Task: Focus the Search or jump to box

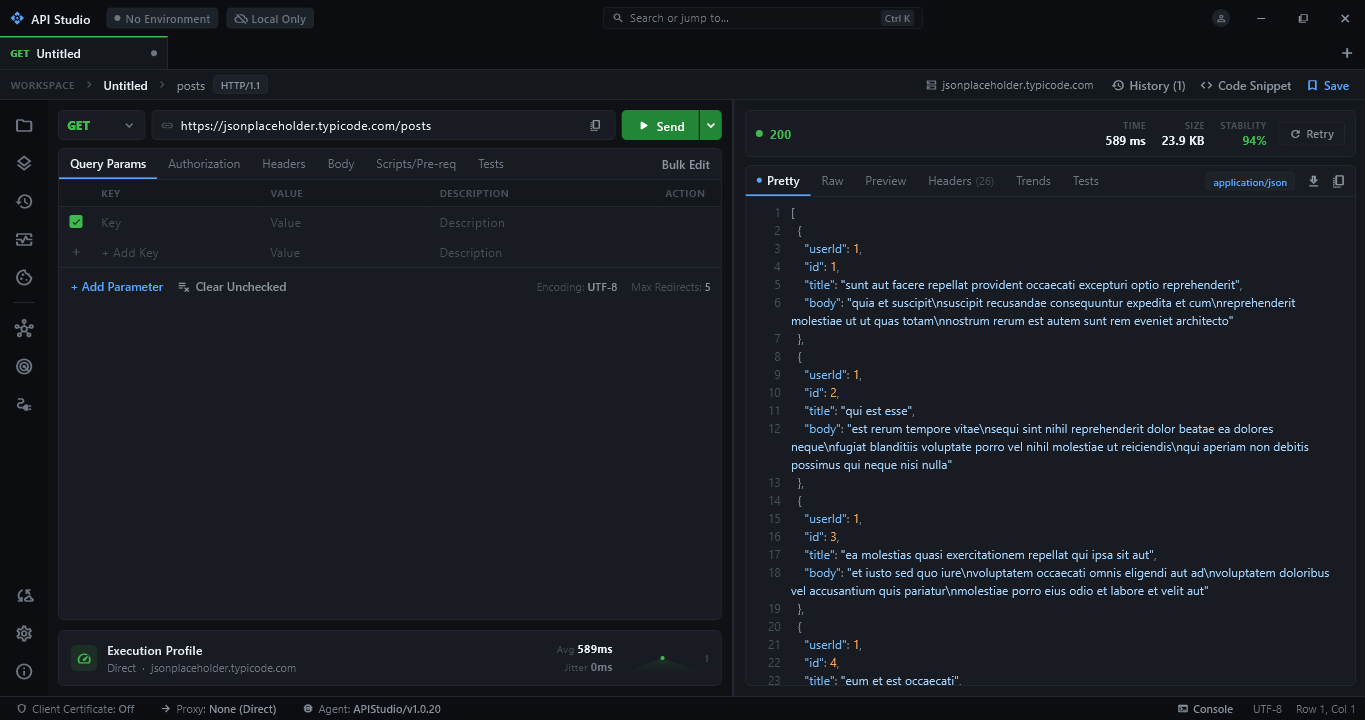Action: pyautogui.click(x=763, y=18)
